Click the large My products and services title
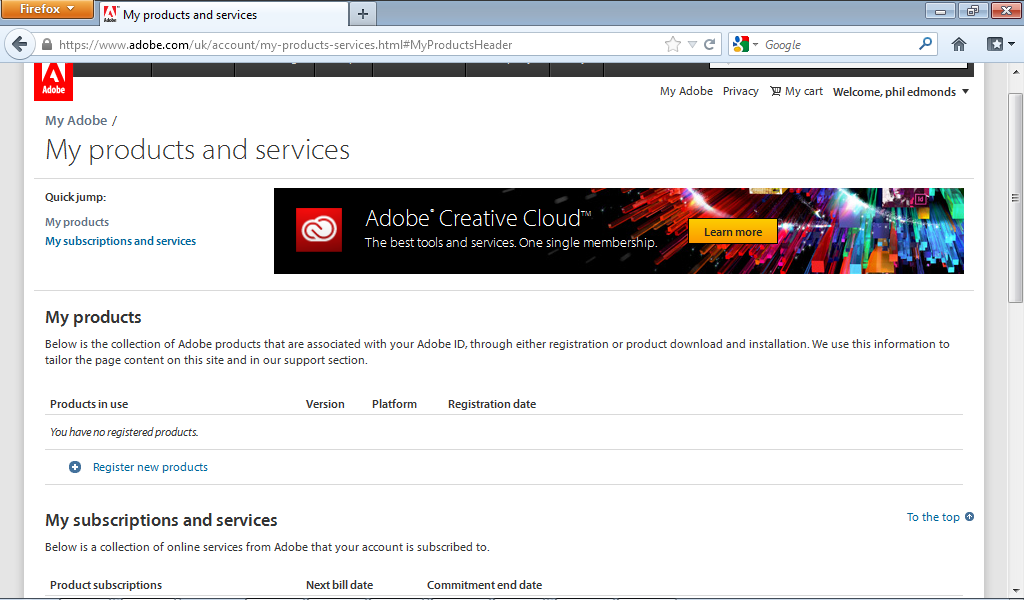This screenshot has width=1024, height=600. coord(197,150)
